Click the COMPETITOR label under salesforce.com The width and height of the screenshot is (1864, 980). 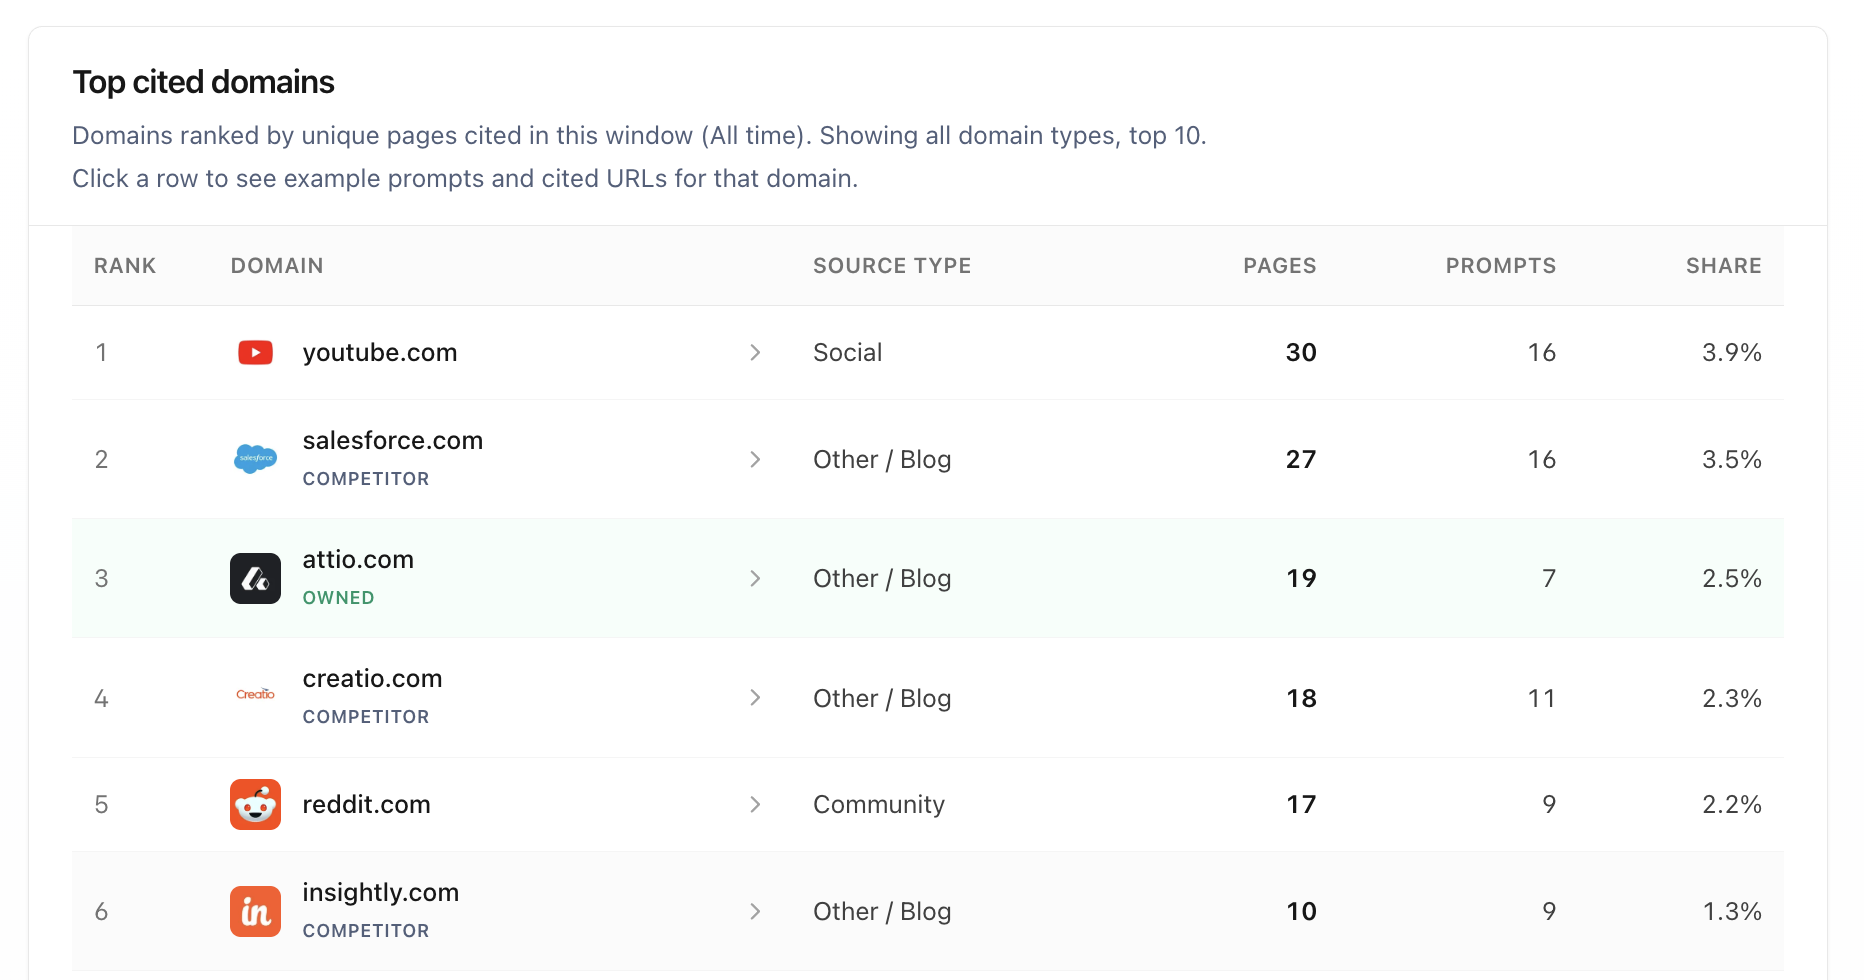click(366, 479)
